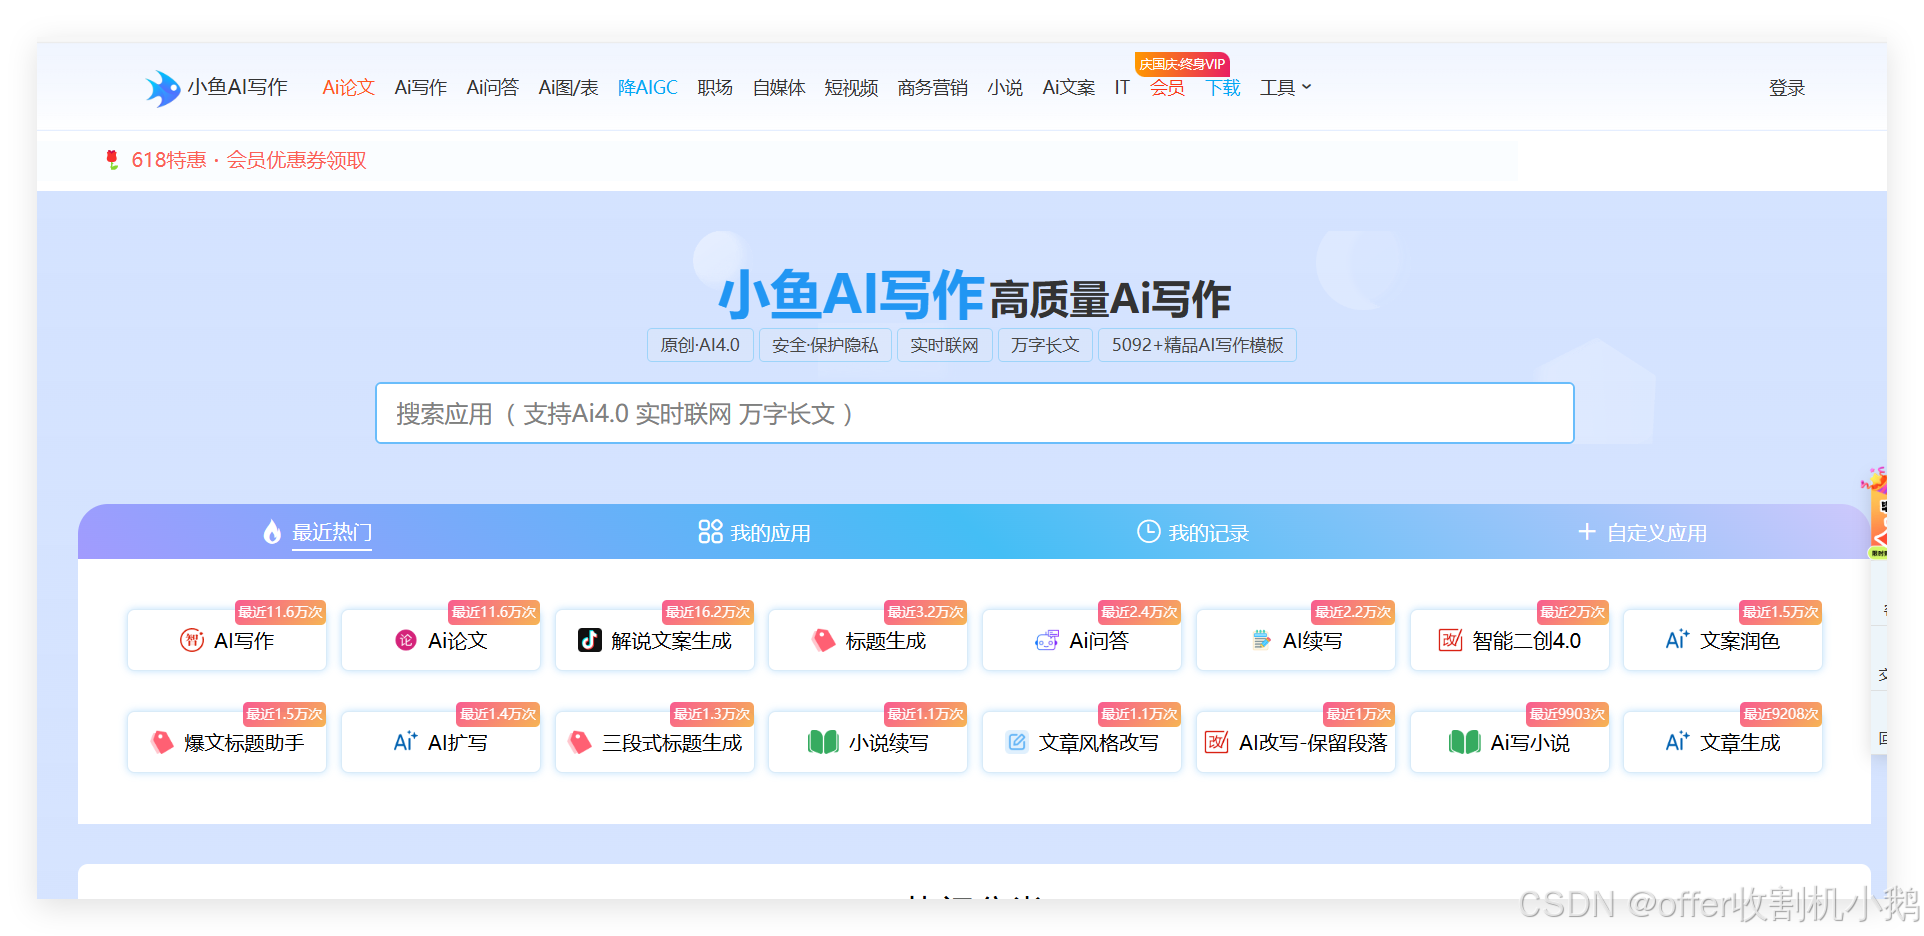Viewport: 1924px width, 936px height.
Task: Click the 原创·AI4.0 feature tag
Action: tap(700, 345)
